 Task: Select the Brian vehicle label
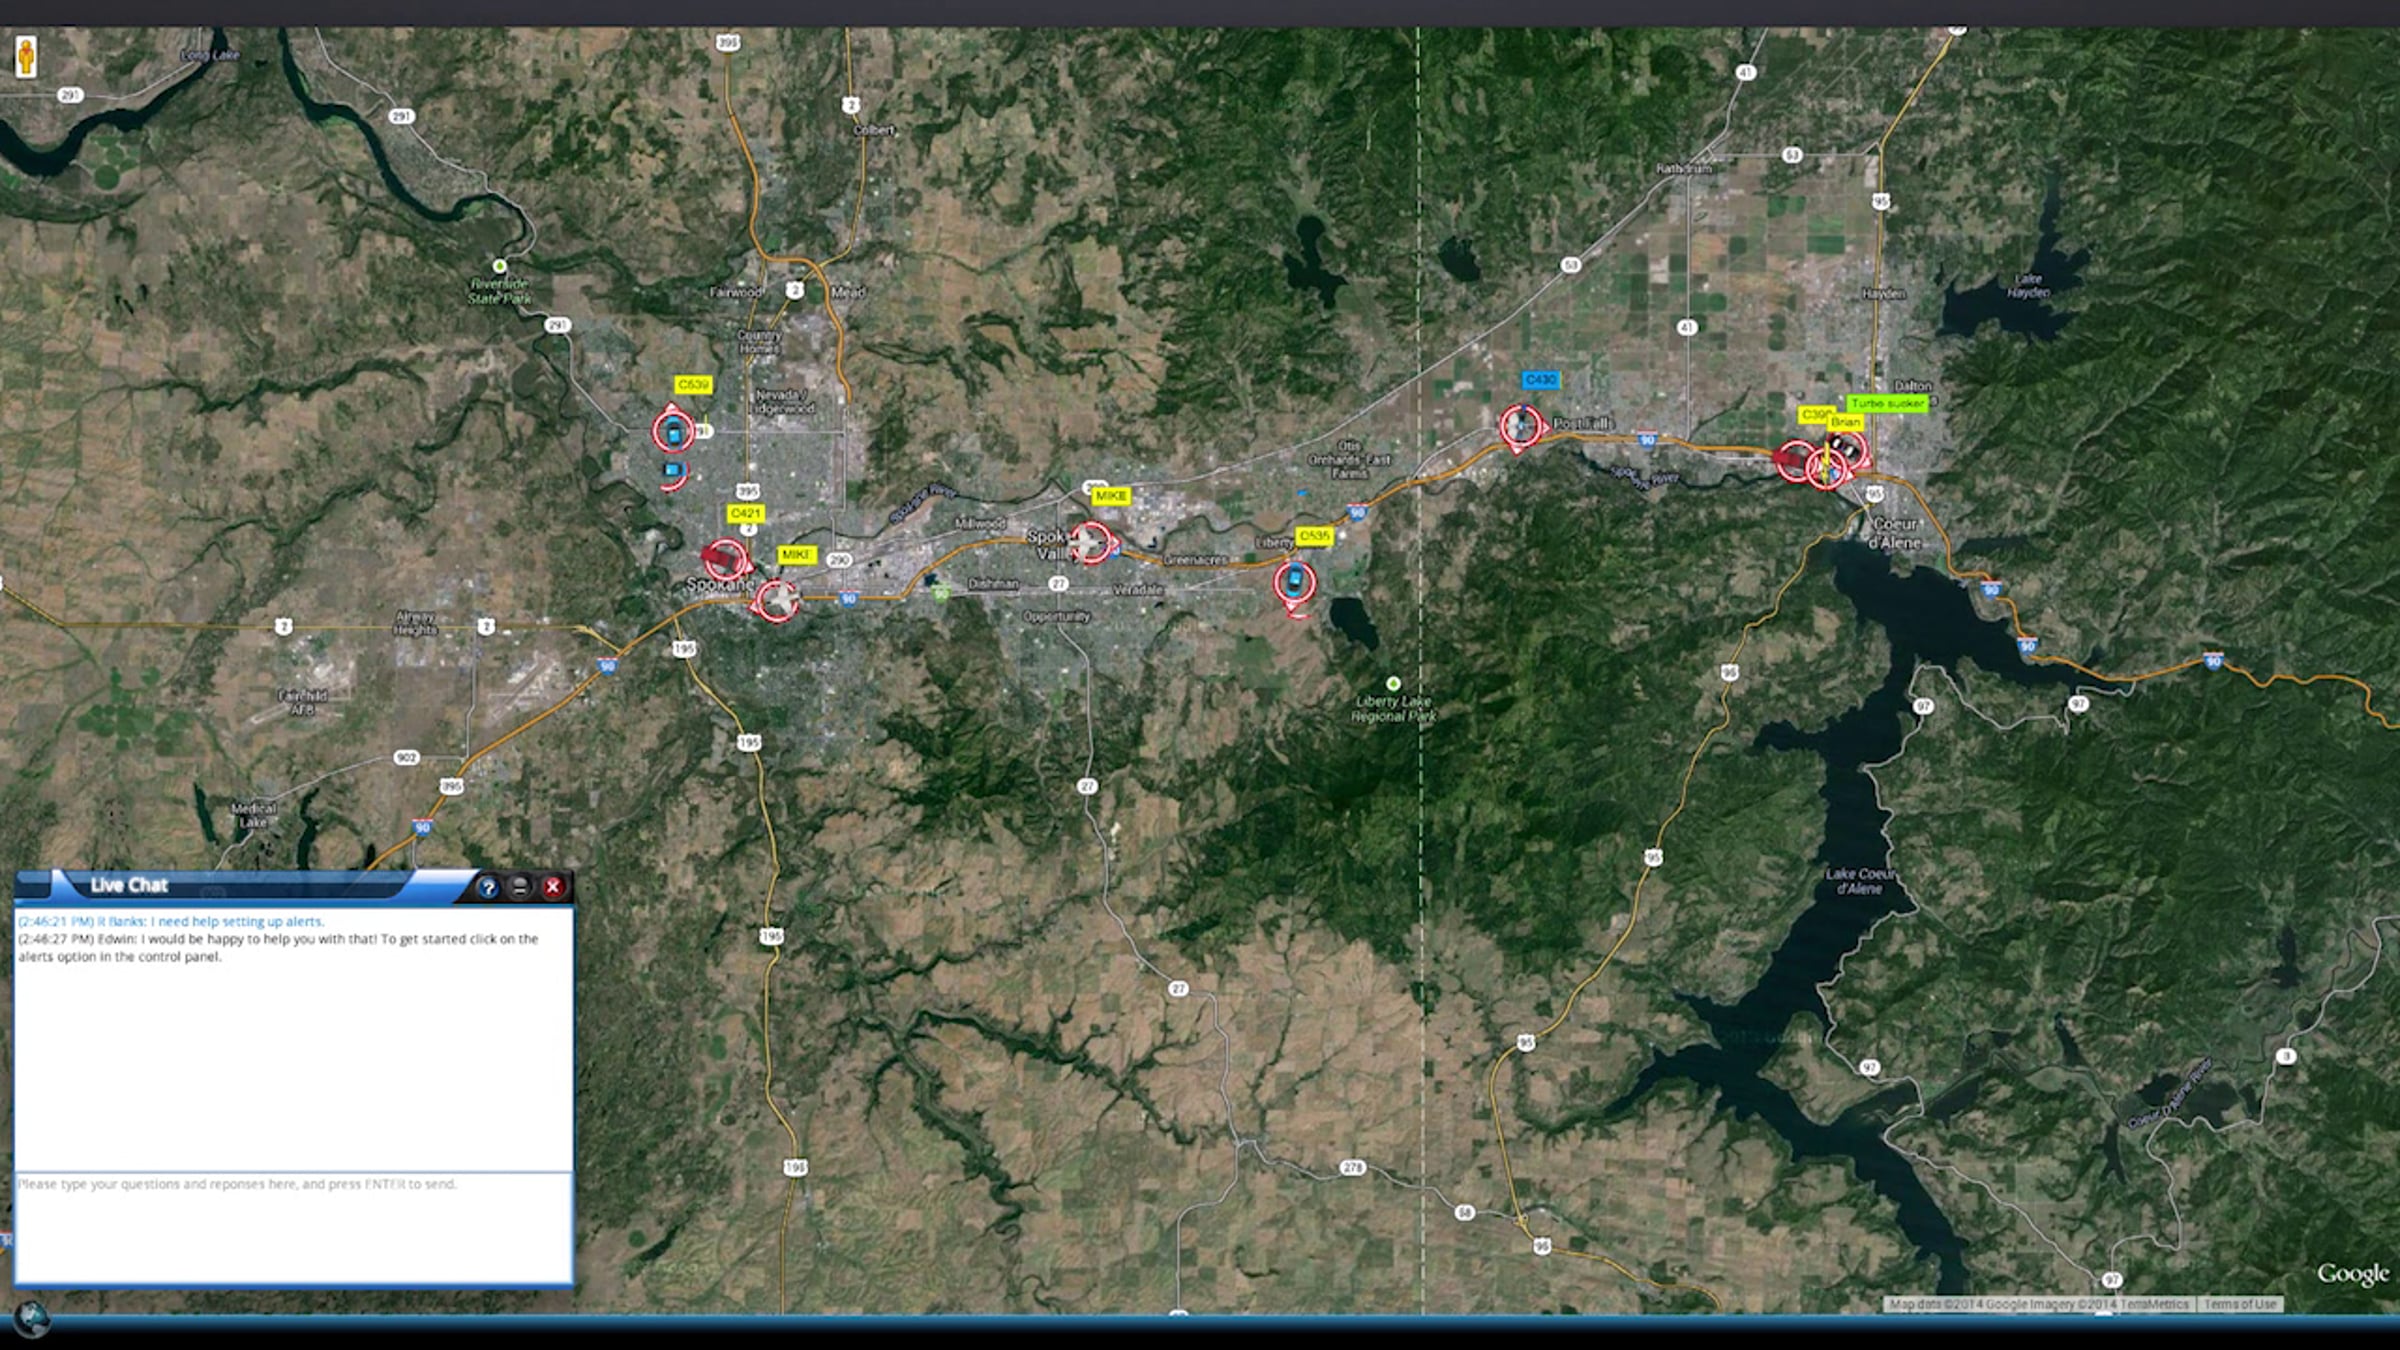[1845, 422]
